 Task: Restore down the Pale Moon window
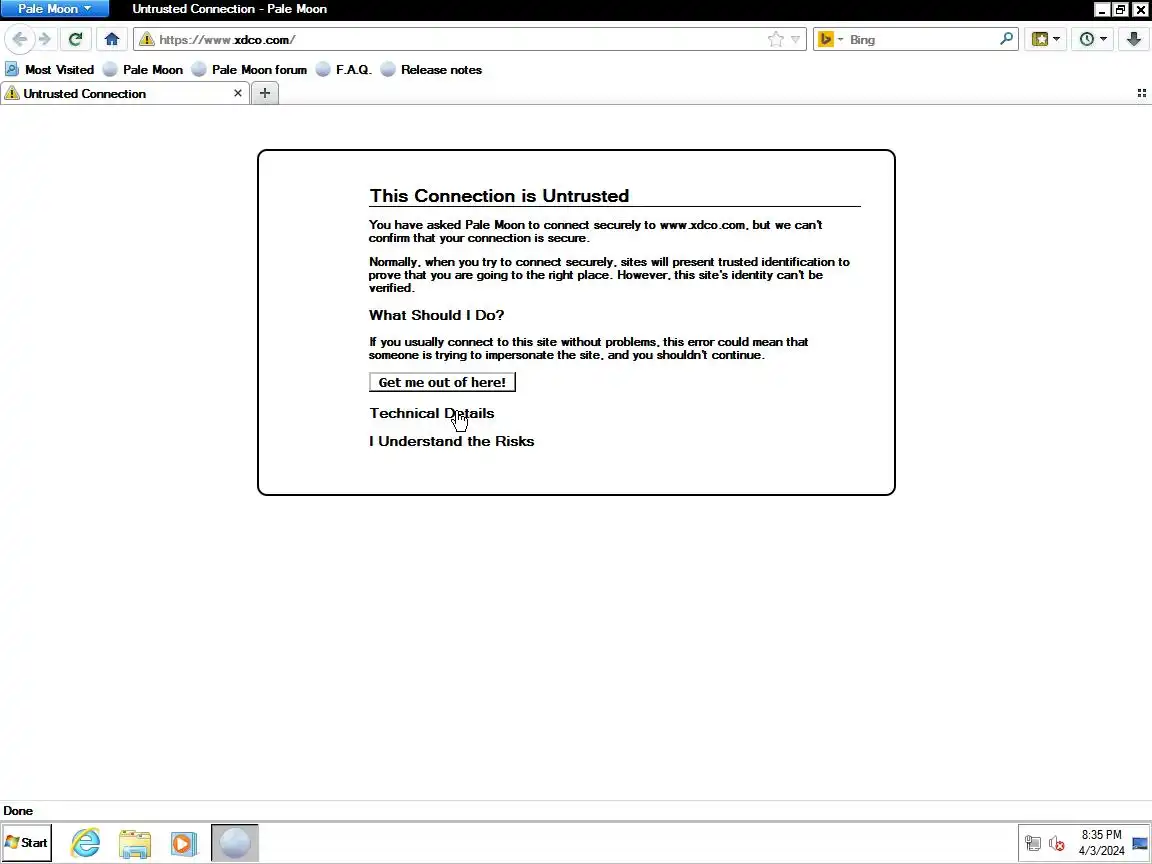[1120, 10]
